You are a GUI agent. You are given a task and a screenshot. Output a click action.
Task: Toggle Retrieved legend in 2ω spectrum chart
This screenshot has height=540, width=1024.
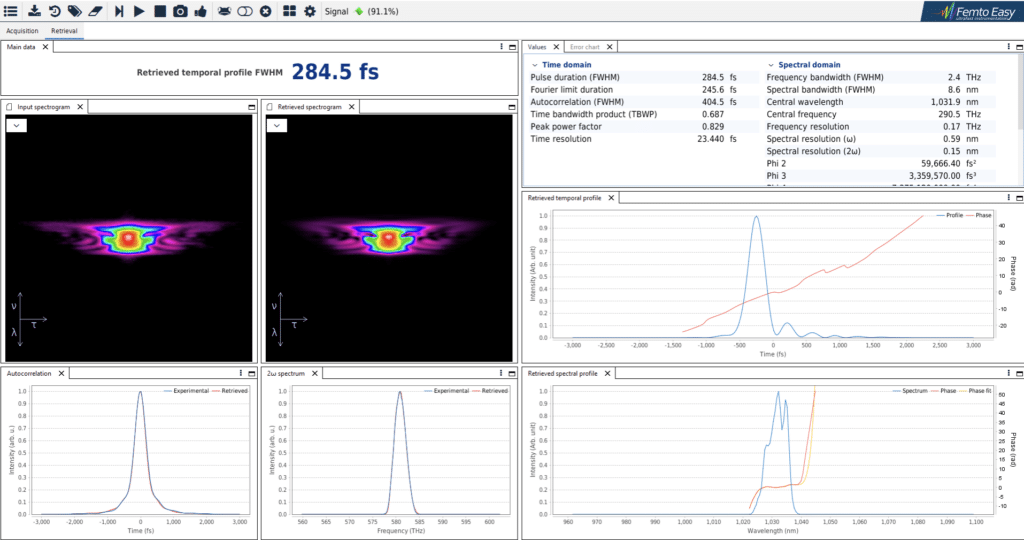pyautogui.click(x=490, y=390)
